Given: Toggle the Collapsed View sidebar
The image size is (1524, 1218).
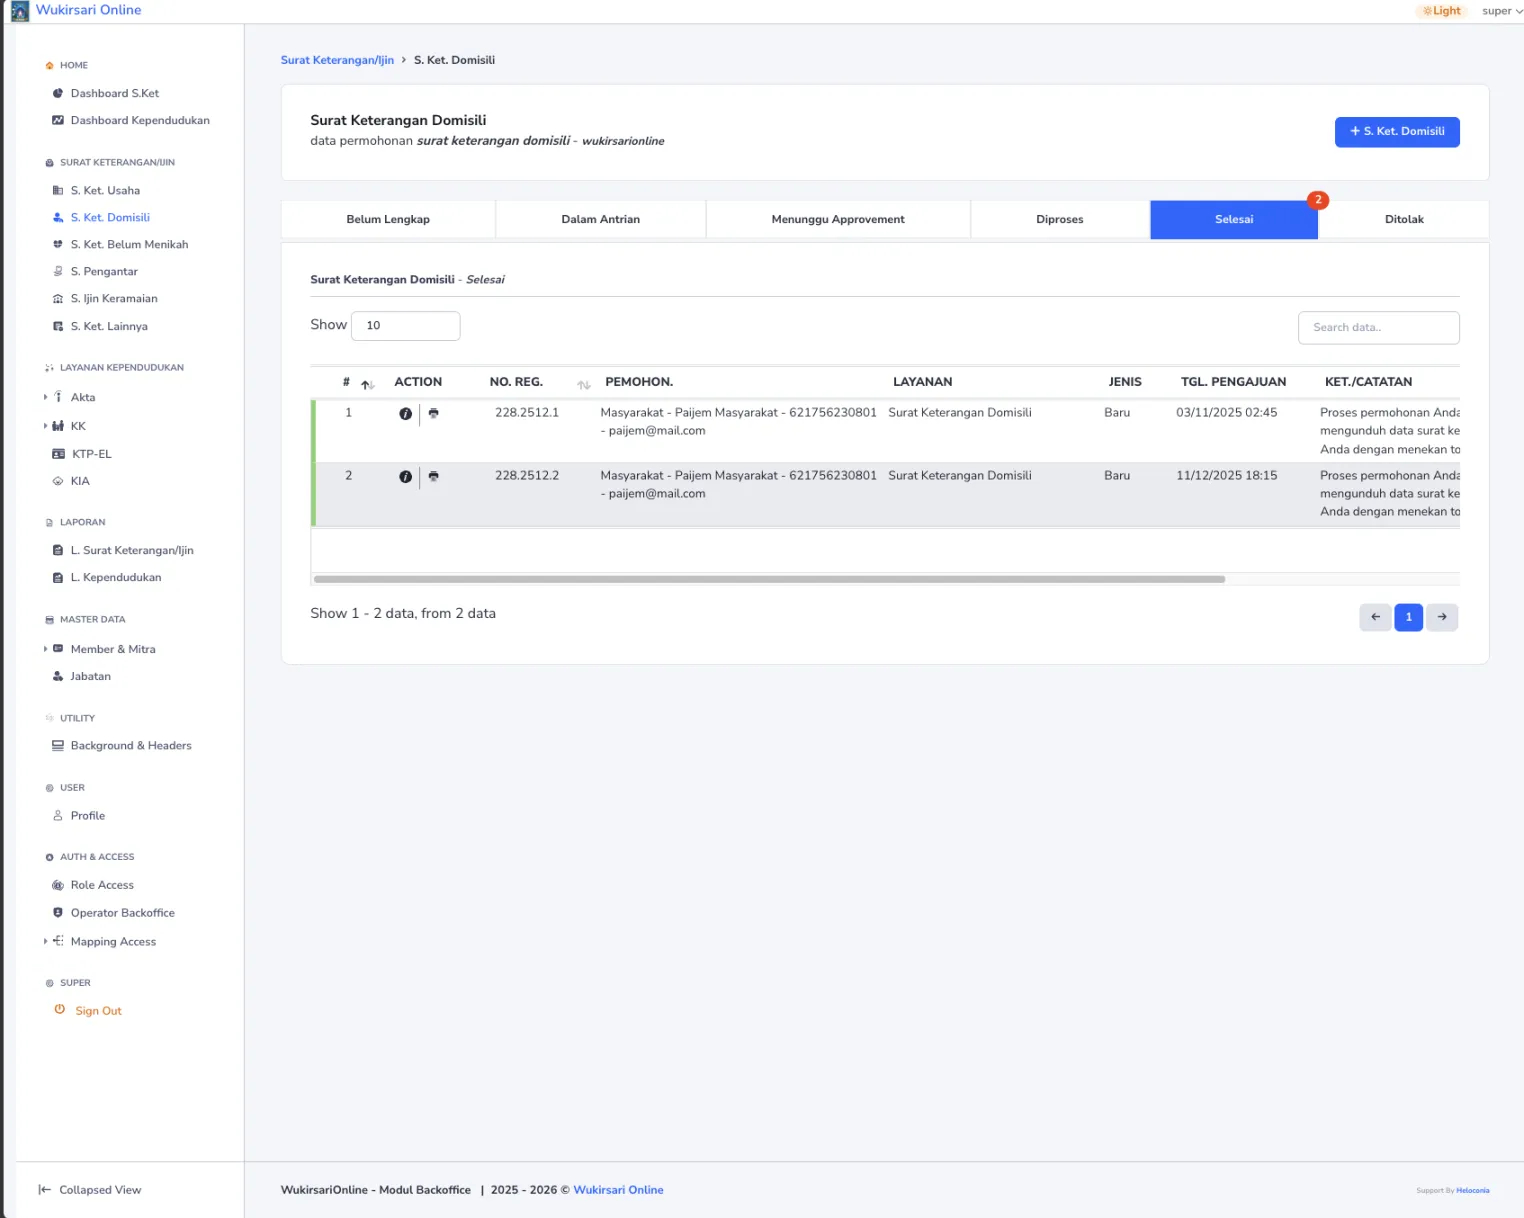Looking at the screenshot, I should (x=90, y=1190).
